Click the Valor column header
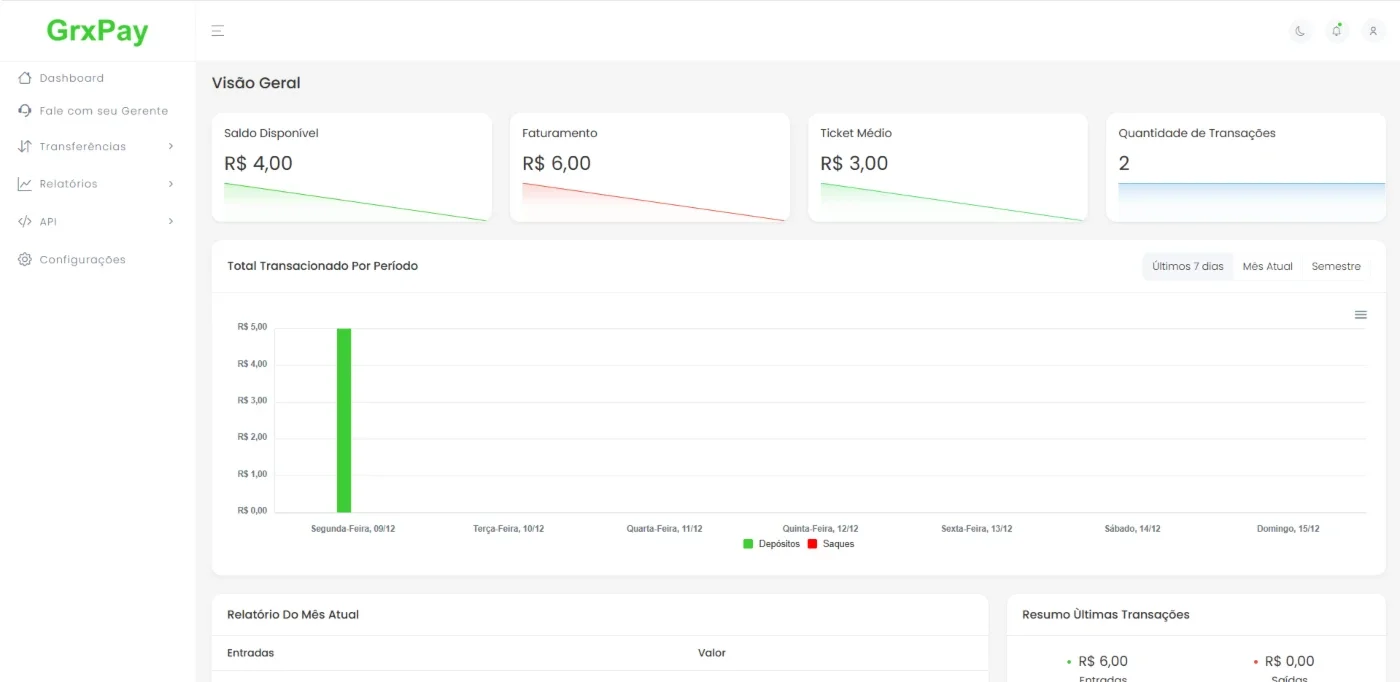Screen dimensions: 1400x682 (711, 653)
